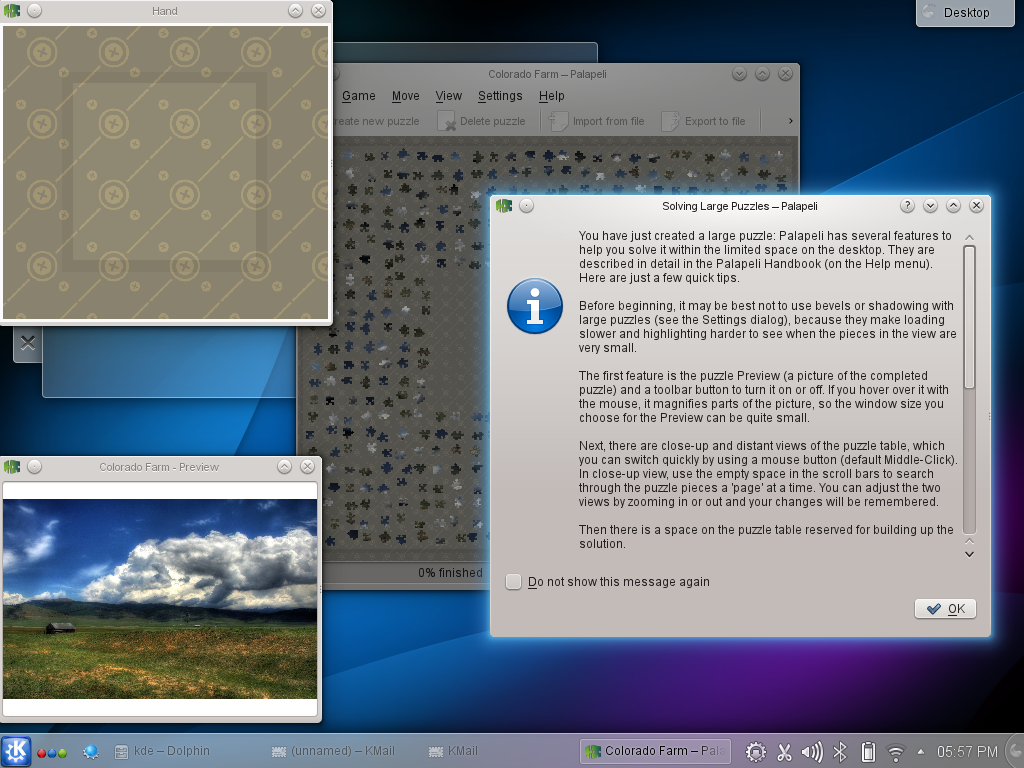This screenshot has height=768, width=1024.
Task: Click the Import from file toolbar icon
Action: [x=558, y=121]
